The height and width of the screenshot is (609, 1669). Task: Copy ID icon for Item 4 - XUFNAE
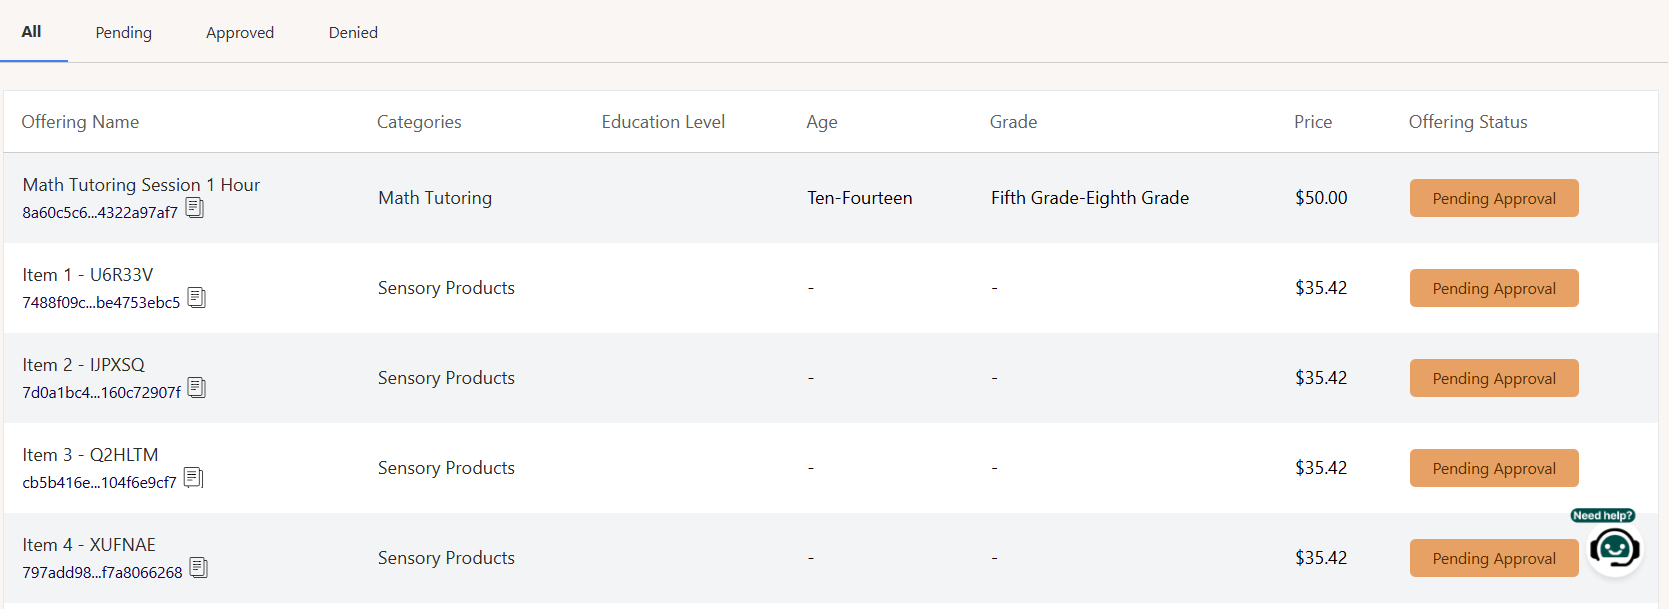point(199,568)
